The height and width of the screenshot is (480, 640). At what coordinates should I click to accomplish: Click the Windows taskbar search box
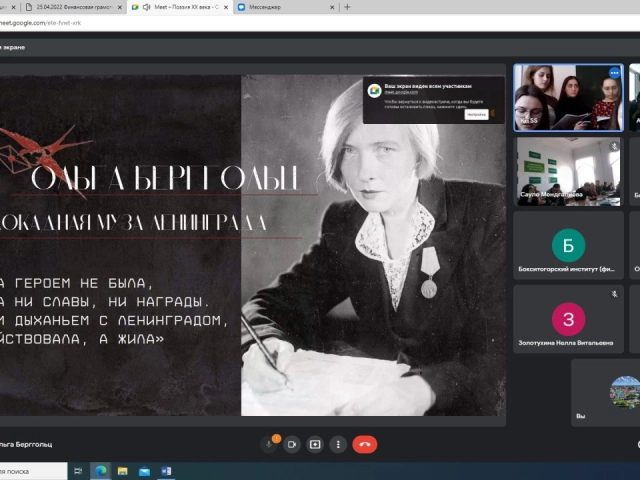pyautogui.click(x=33, y=471)
